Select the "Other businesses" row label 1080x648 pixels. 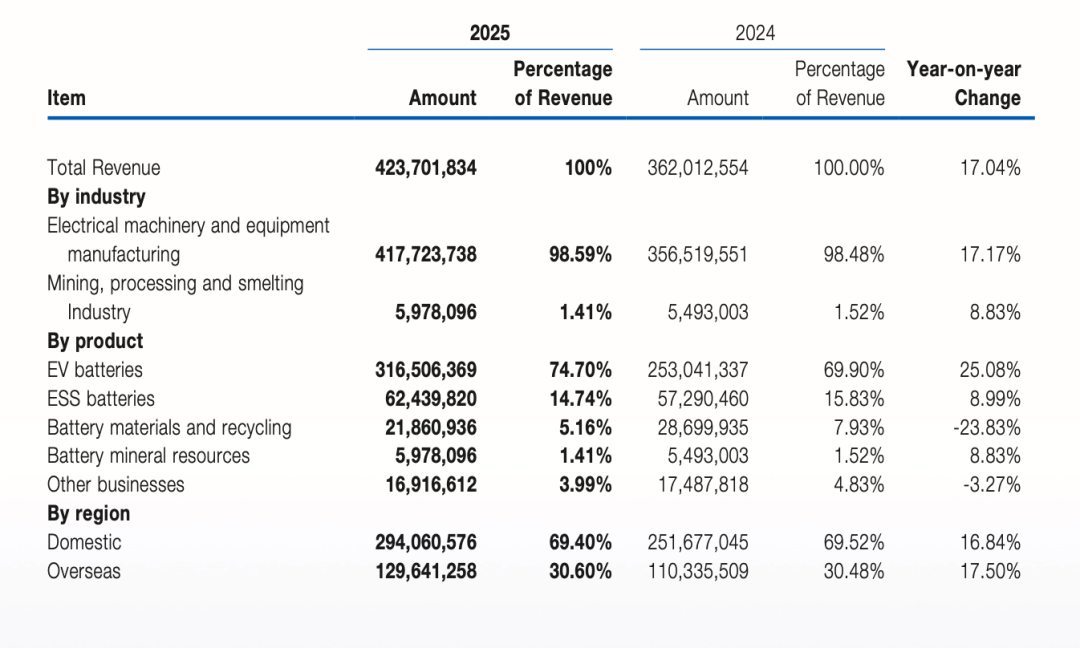[x=116, y=485]
